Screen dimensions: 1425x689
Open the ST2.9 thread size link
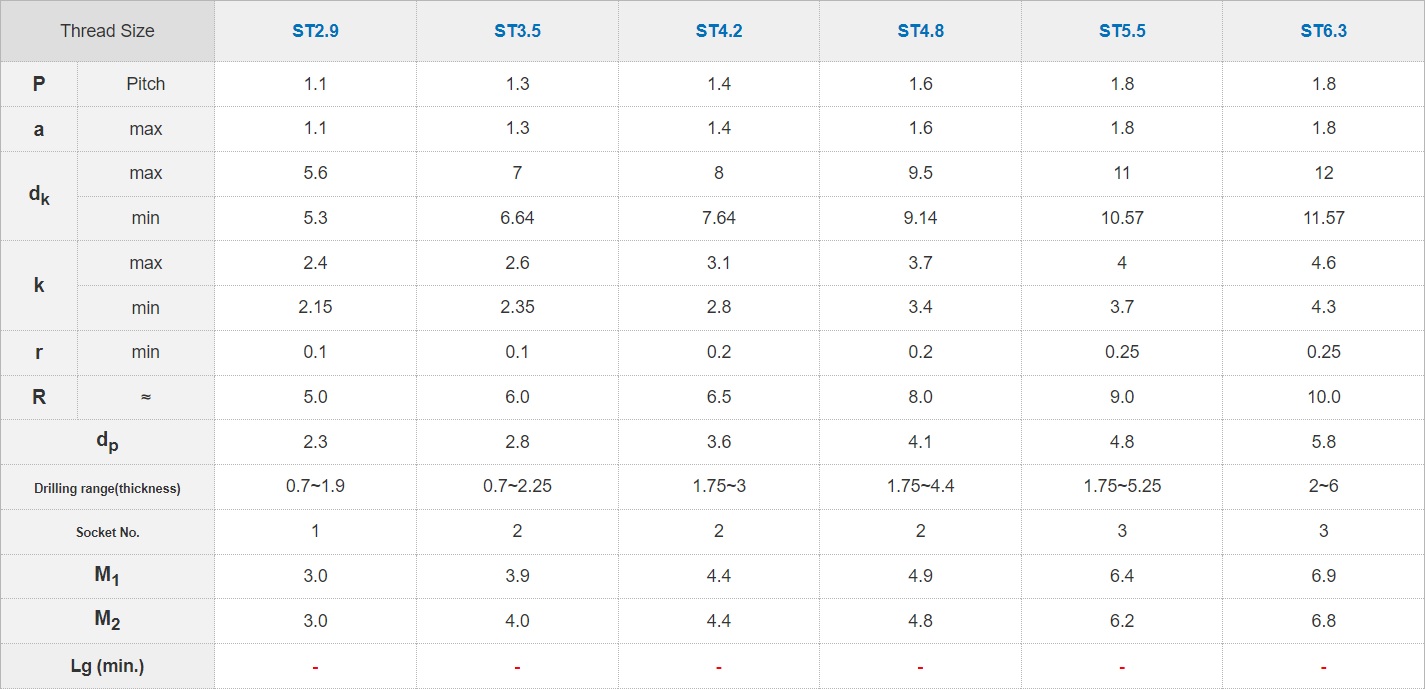[315, 31]
